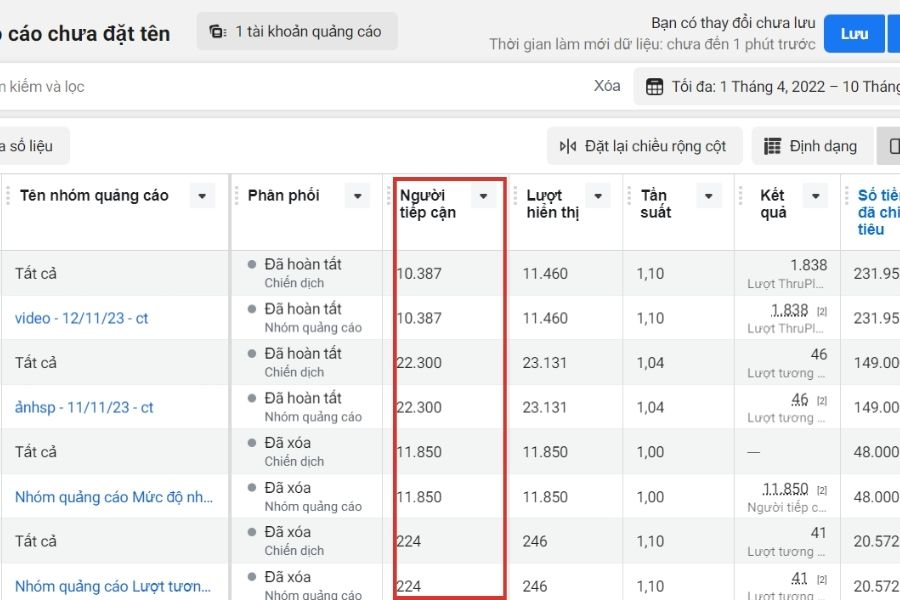The image size is (900, 600).
Task: Click frequency 1,00 in 'Mức độ nh...' row
Action: click(x=650, y=497)
